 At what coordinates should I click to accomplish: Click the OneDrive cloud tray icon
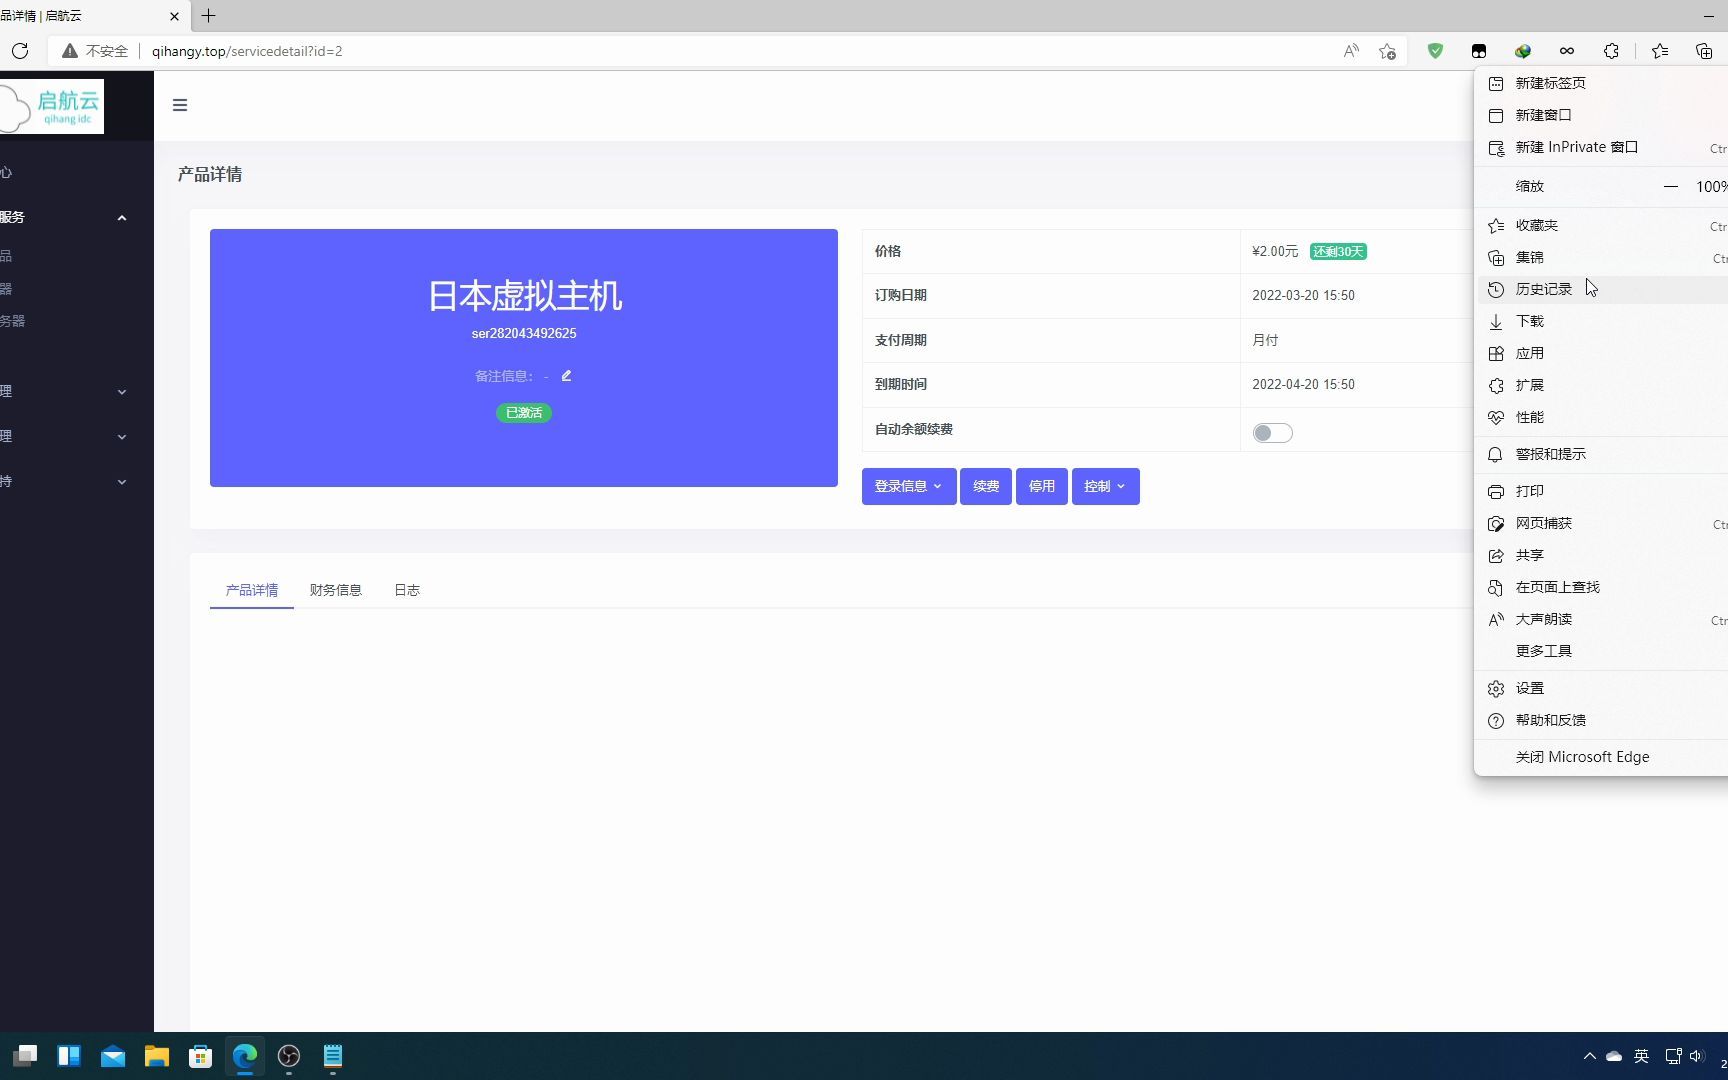pyautogui.click(x=1614, y=1056)
